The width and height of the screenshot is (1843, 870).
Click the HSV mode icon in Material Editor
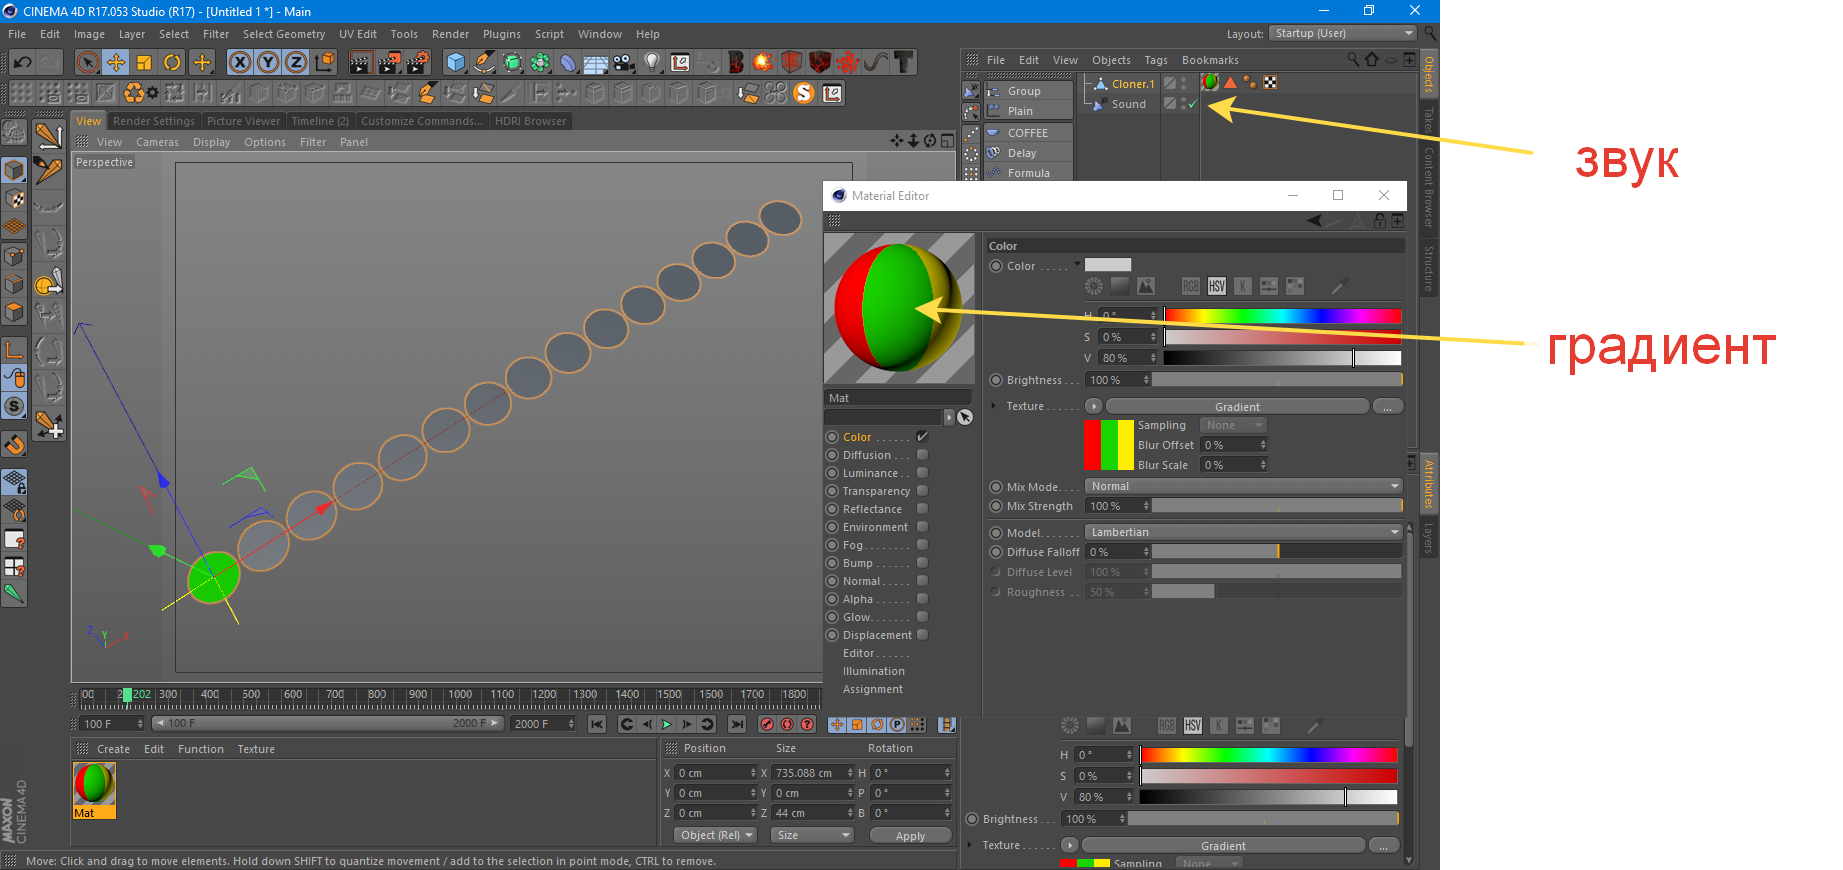(1216, 286)
